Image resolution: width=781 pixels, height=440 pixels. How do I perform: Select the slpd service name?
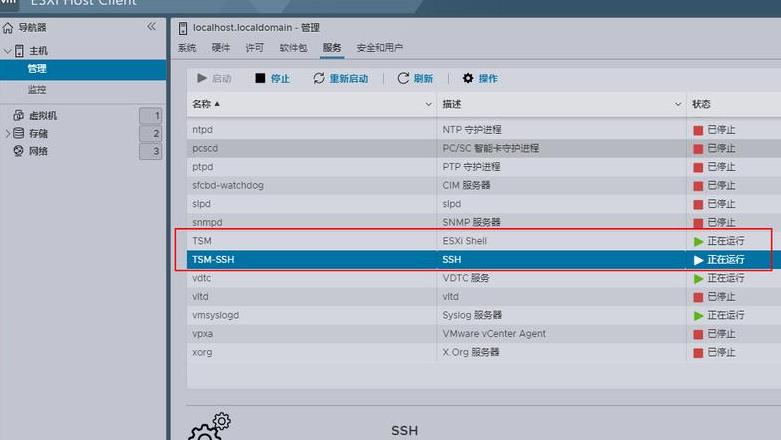[x=201, y=204]
